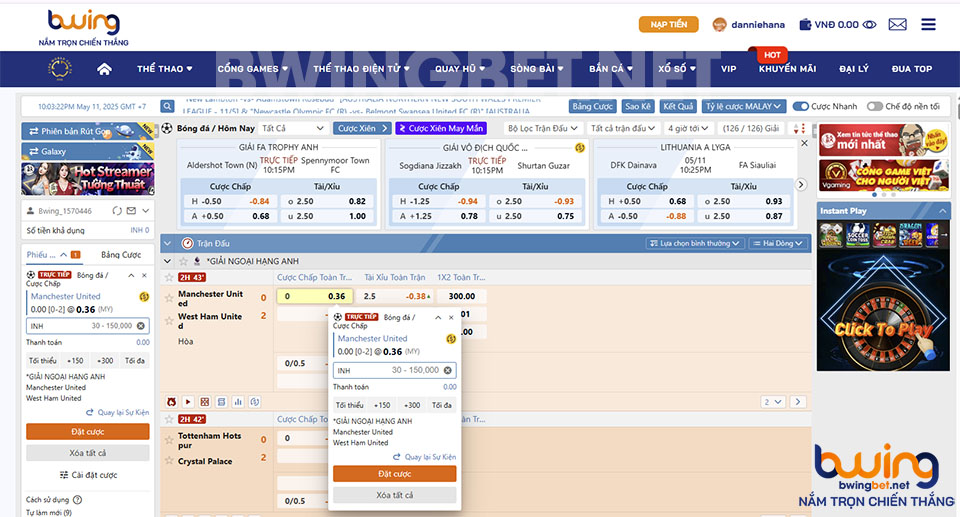This screenshot has height=517, width=960.
Task: Open the mail envelope icon in header
Action: 897,25
